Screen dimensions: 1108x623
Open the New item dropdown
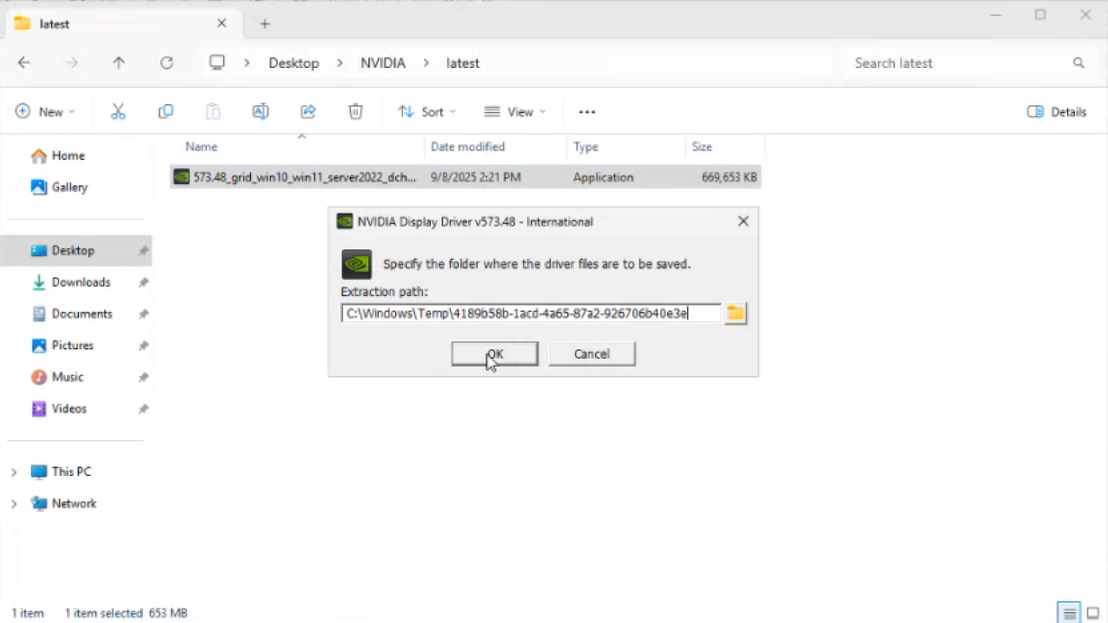click(45, 112)
